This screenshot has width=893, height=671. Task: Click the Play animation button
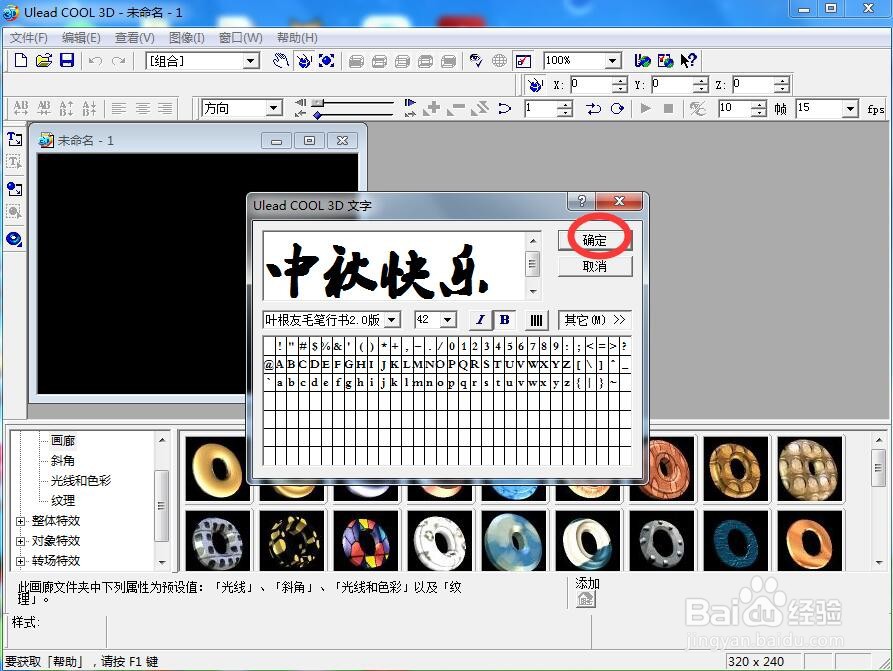tap(645, 108)
